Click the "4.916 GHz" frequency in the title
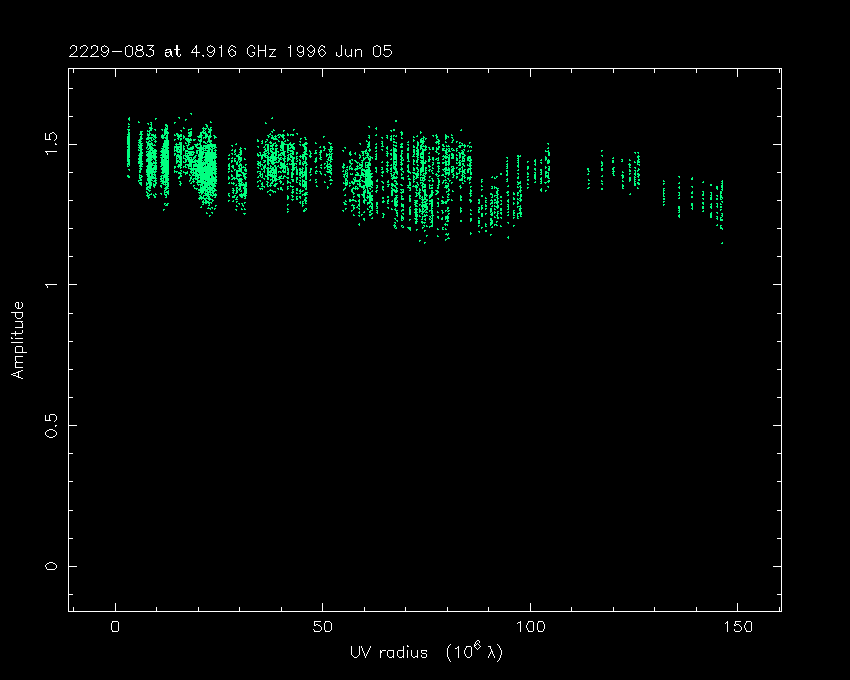Image resolution: width=850 pixels, height=680 pixels. coord(209,52)
